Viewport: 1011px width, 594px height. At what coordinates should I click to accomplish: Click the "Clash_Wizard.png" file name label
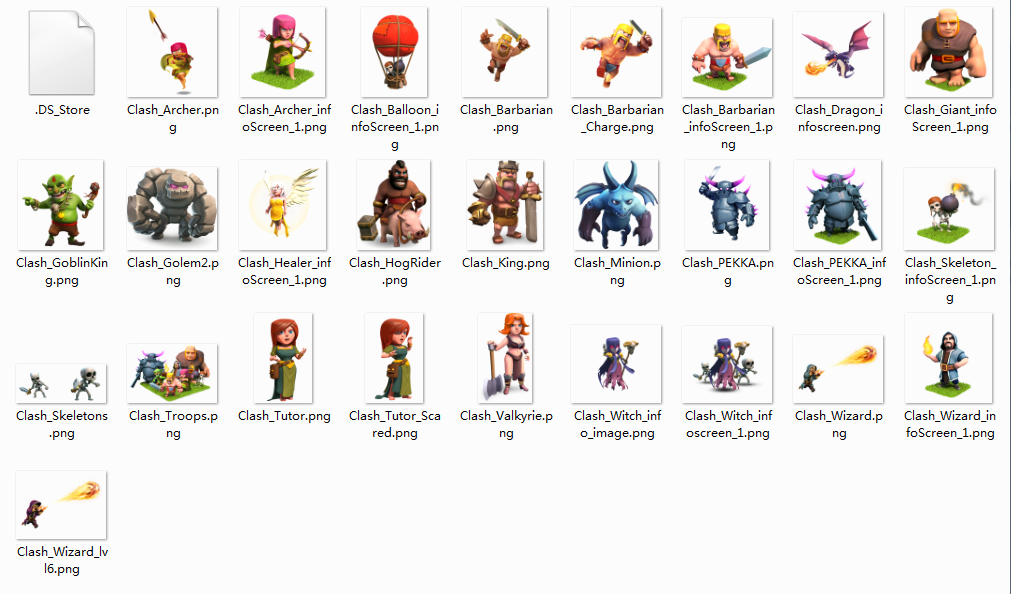pyautogui.click(x=839, y=424)
